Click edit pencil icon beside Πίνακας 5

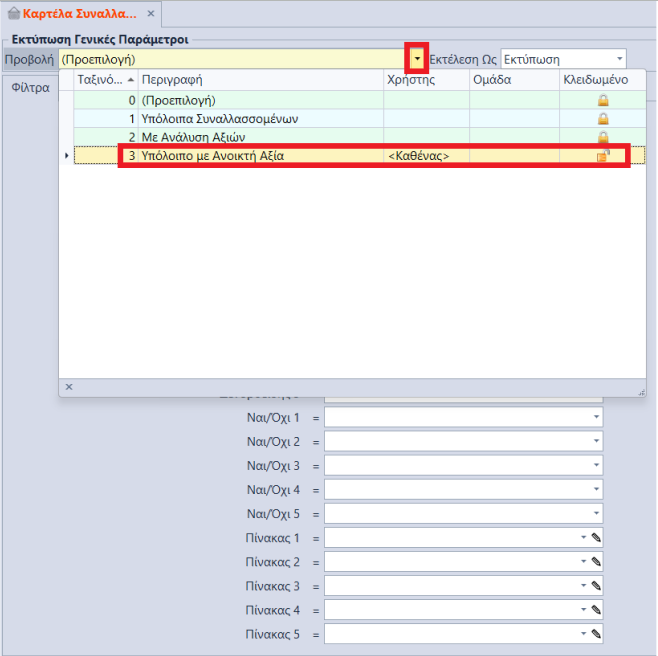(x=596, y=634)
